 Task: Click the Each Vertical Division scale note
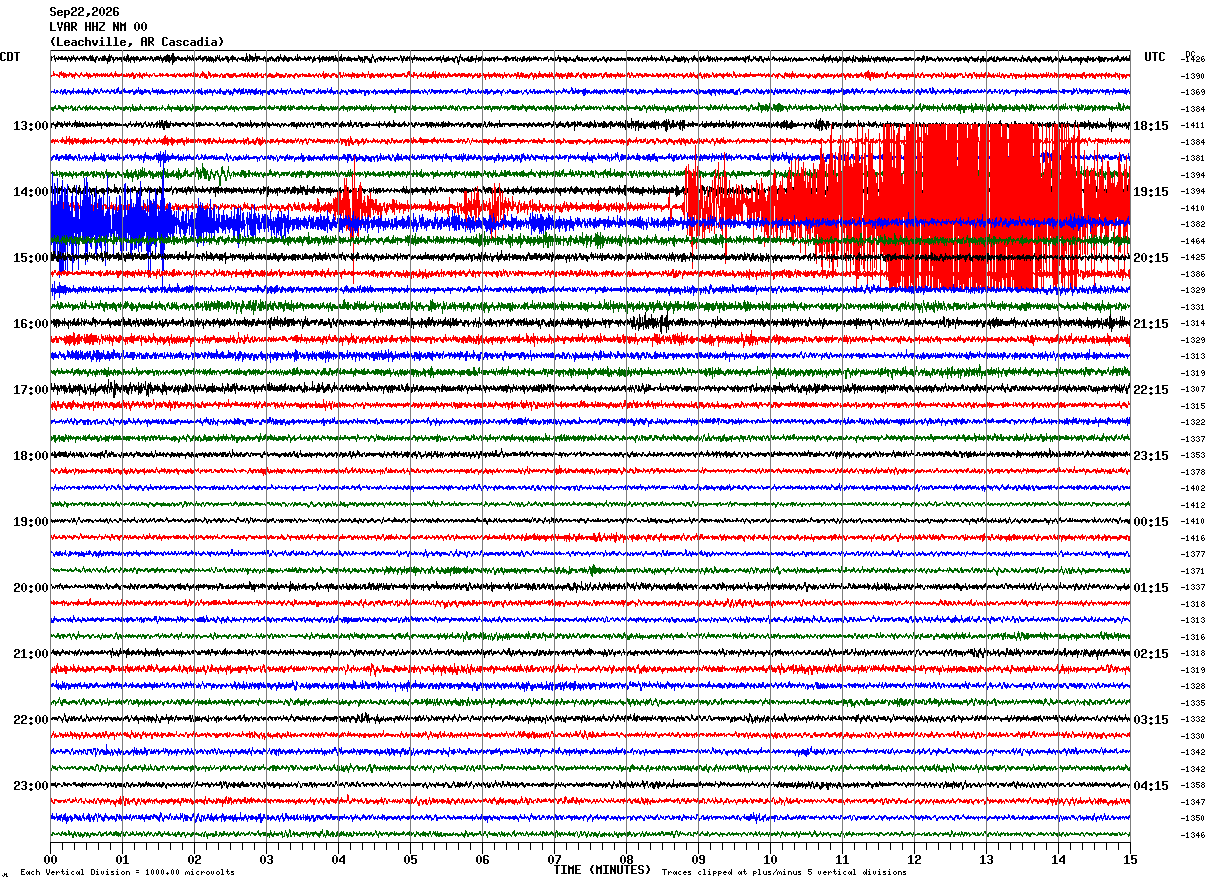(127, 872)
